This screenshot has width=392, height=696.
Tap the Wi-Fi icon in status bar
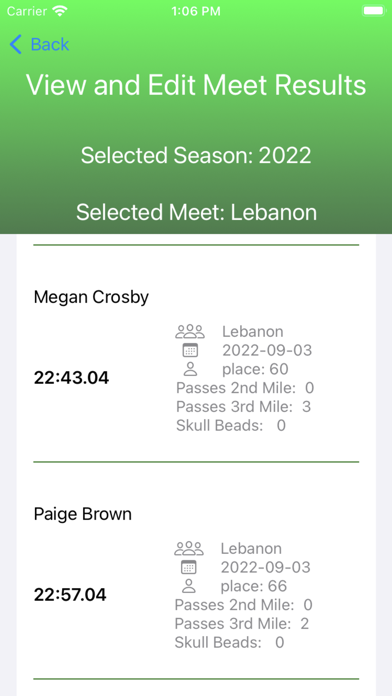pos(60,11)
